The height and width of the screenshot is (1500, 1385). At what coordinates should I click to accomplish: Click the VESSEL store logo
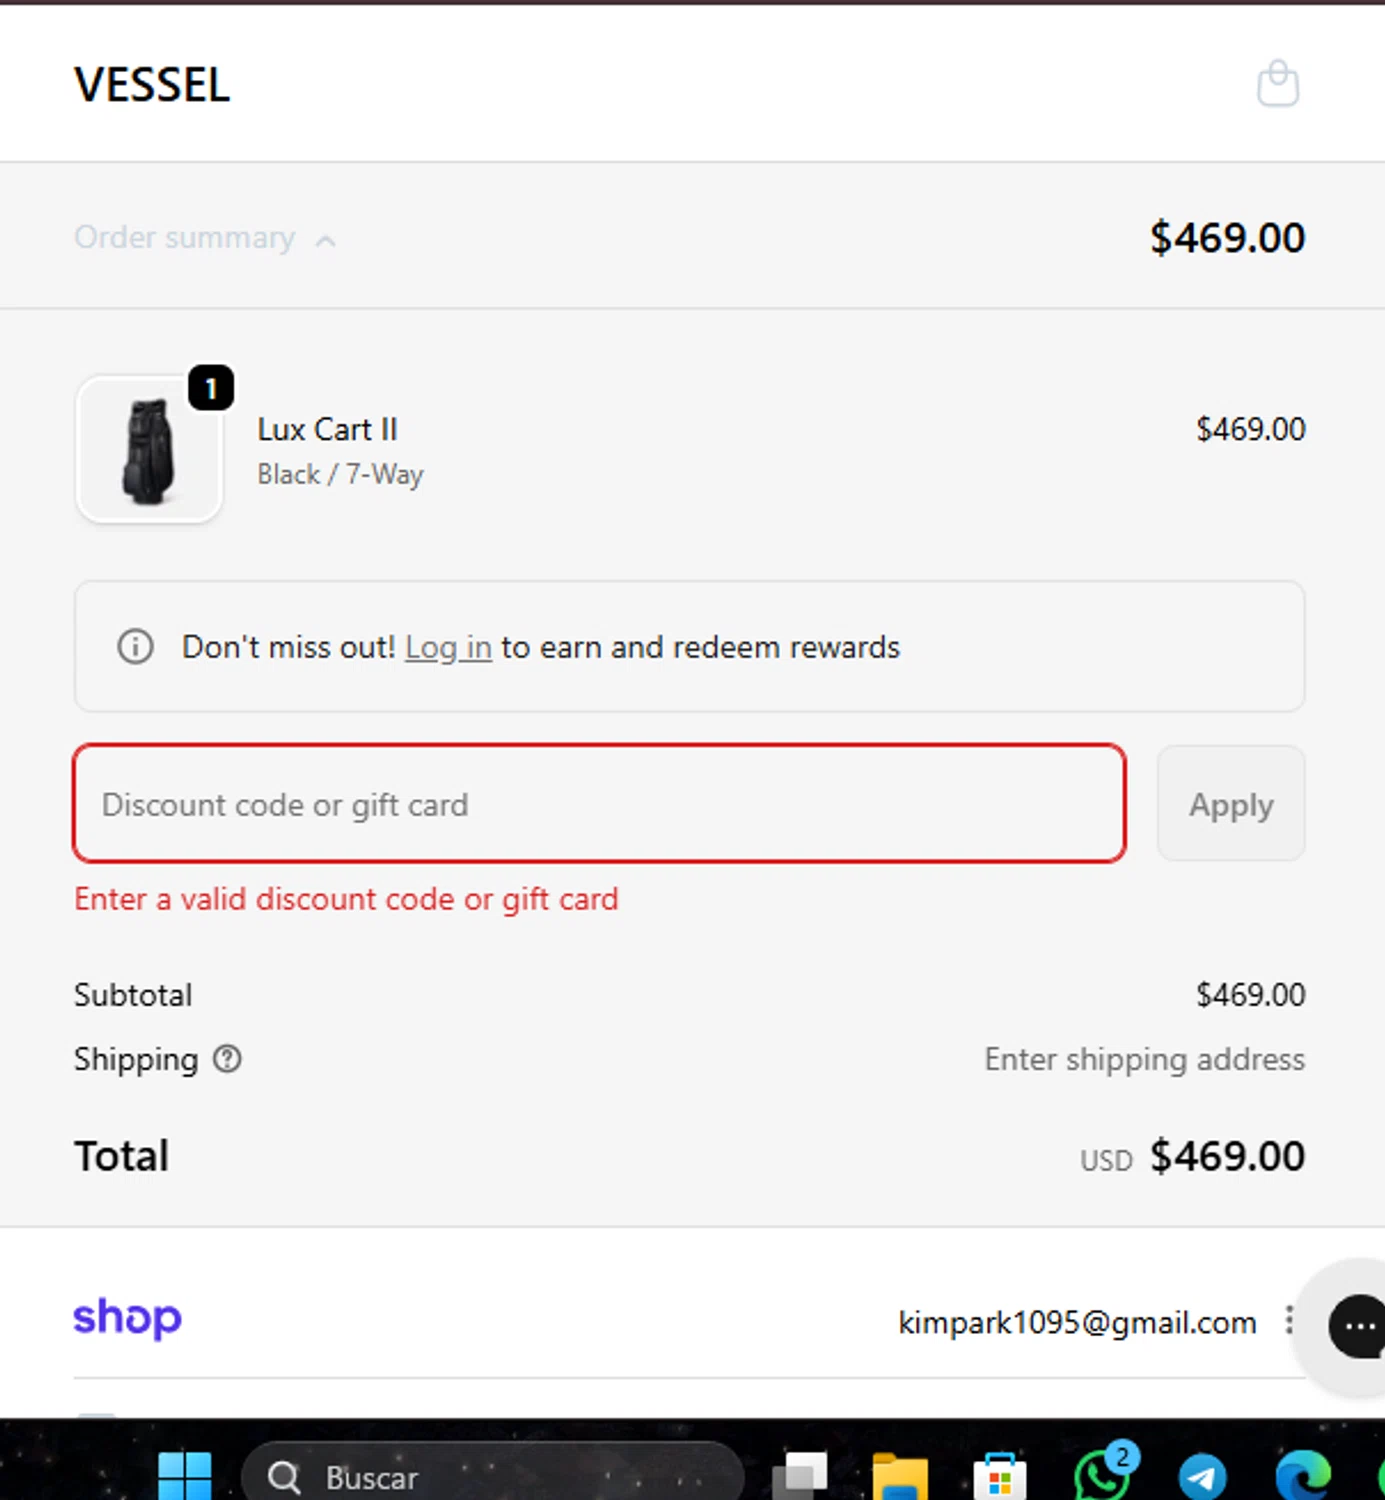click(x=152, y=85)
